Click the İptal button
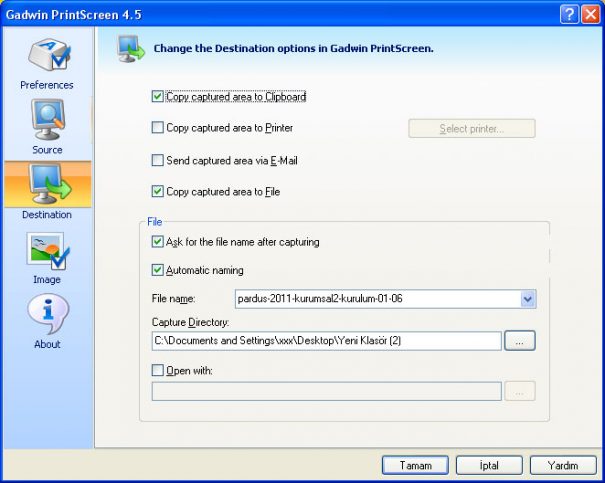 [x=489, y=466]
